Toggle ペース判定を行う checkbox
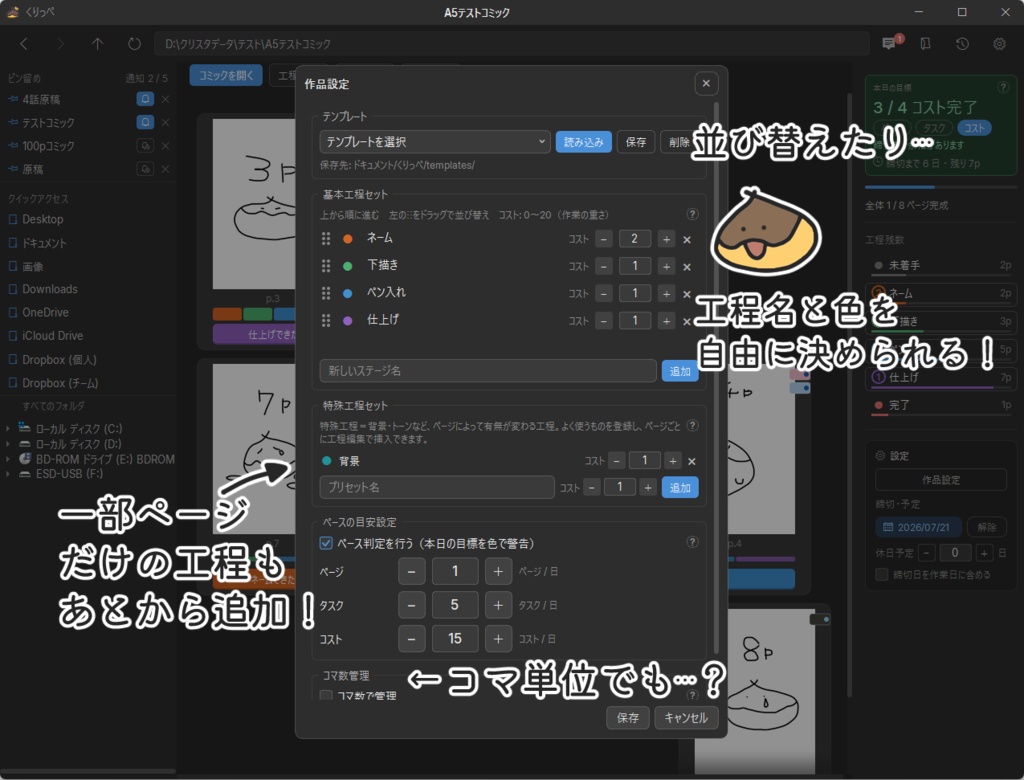The image size is (1024, 780). [x=326, y=543]
